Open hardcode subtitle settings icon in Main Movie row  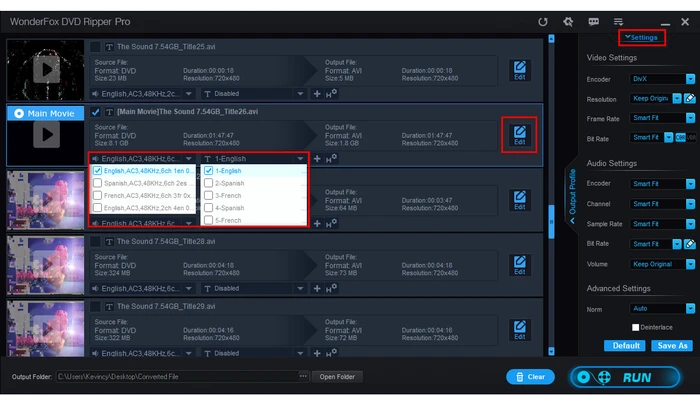[331, 158]
